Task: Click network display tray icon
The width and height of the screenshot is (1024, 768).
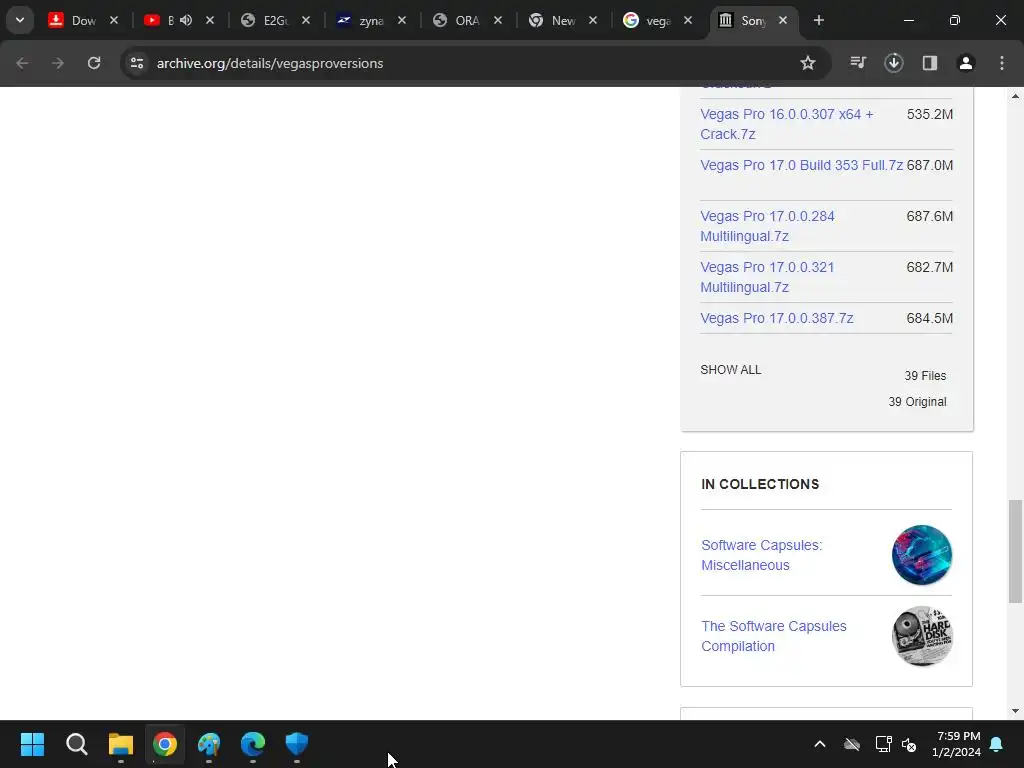Action: pos(884,744)
